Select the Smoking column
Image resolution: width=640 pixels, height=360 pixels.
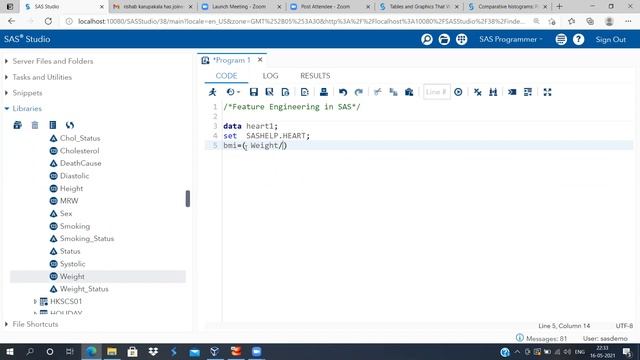coord(75,226)
